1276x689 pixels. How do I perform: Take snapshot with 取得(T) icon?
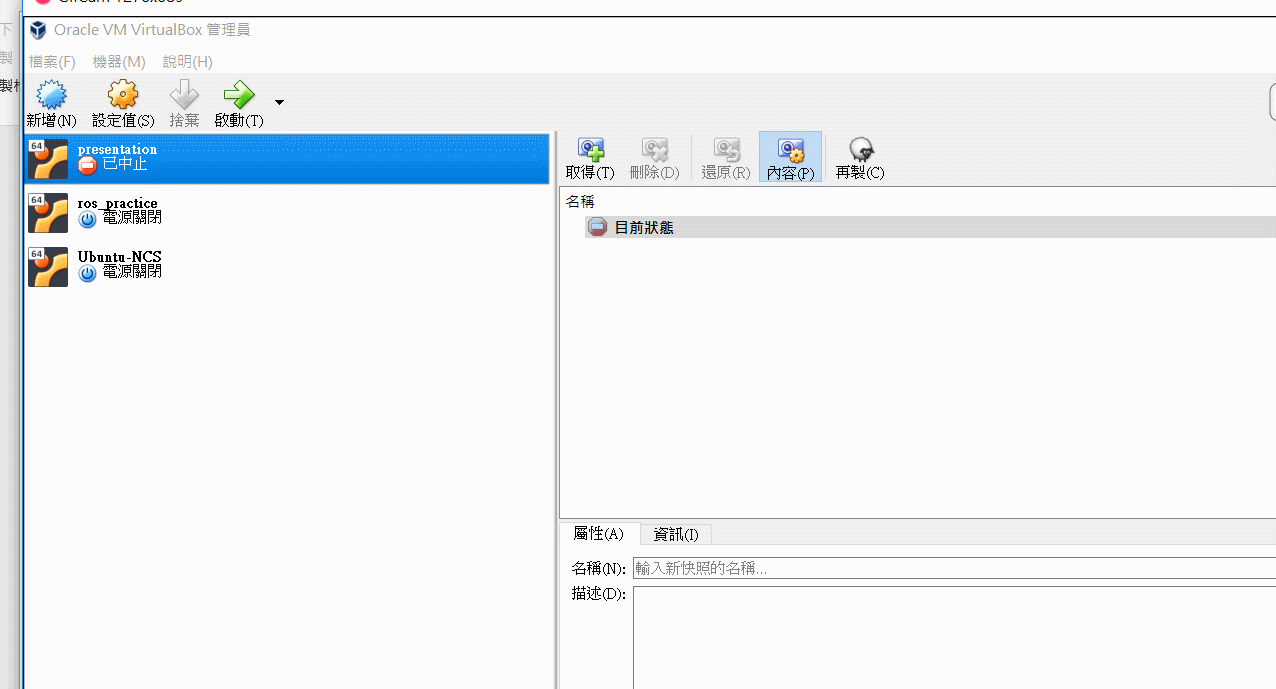(x=591, y=150)
